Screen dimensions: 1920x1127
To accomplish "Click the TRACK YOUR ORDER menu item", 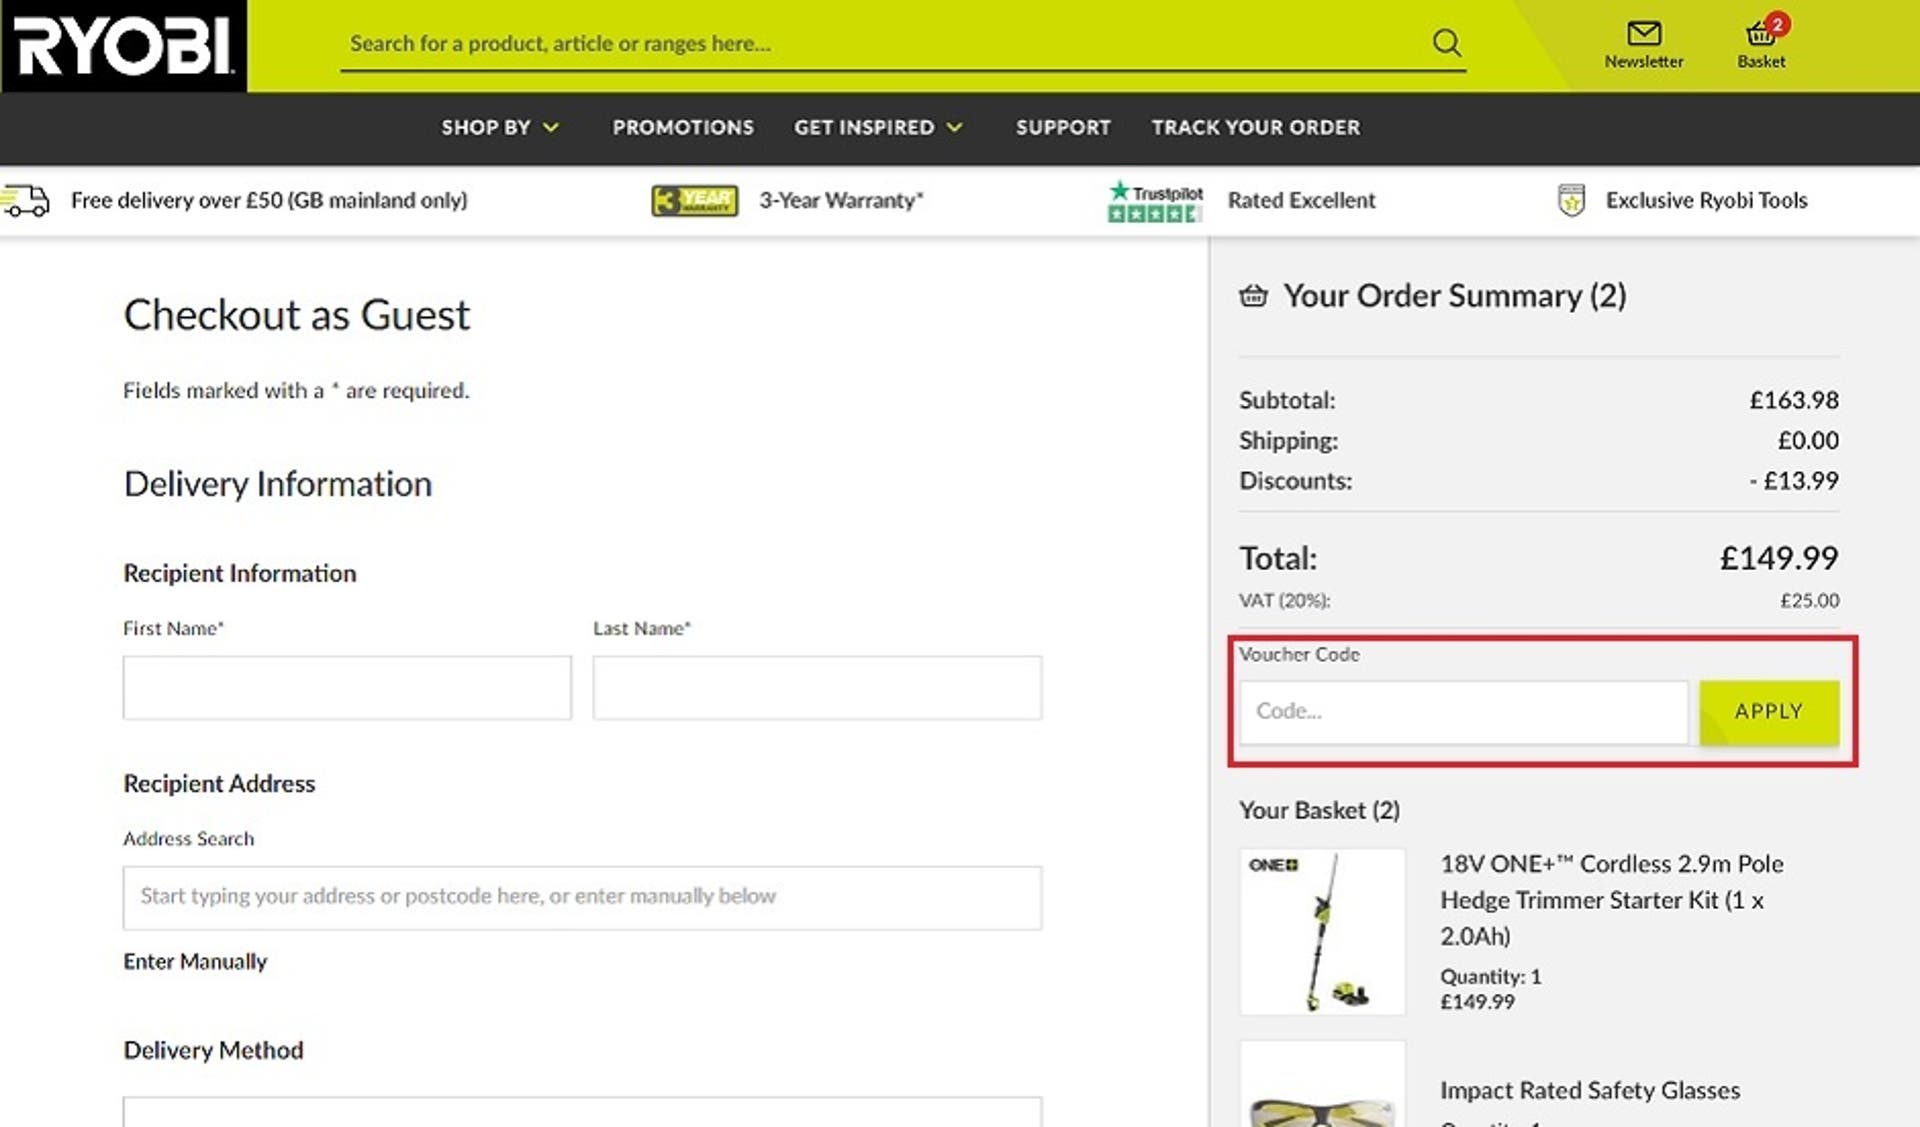I will pos(1255,126).
